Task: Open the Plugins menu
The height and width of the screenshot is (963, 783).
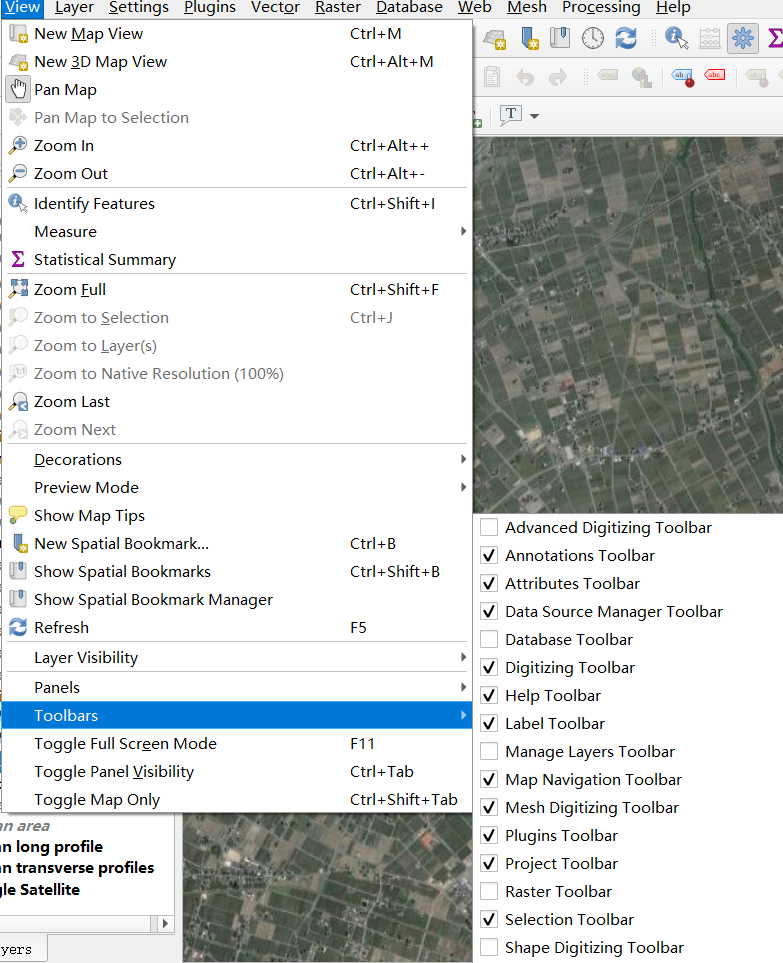Action: click(209, 7)
